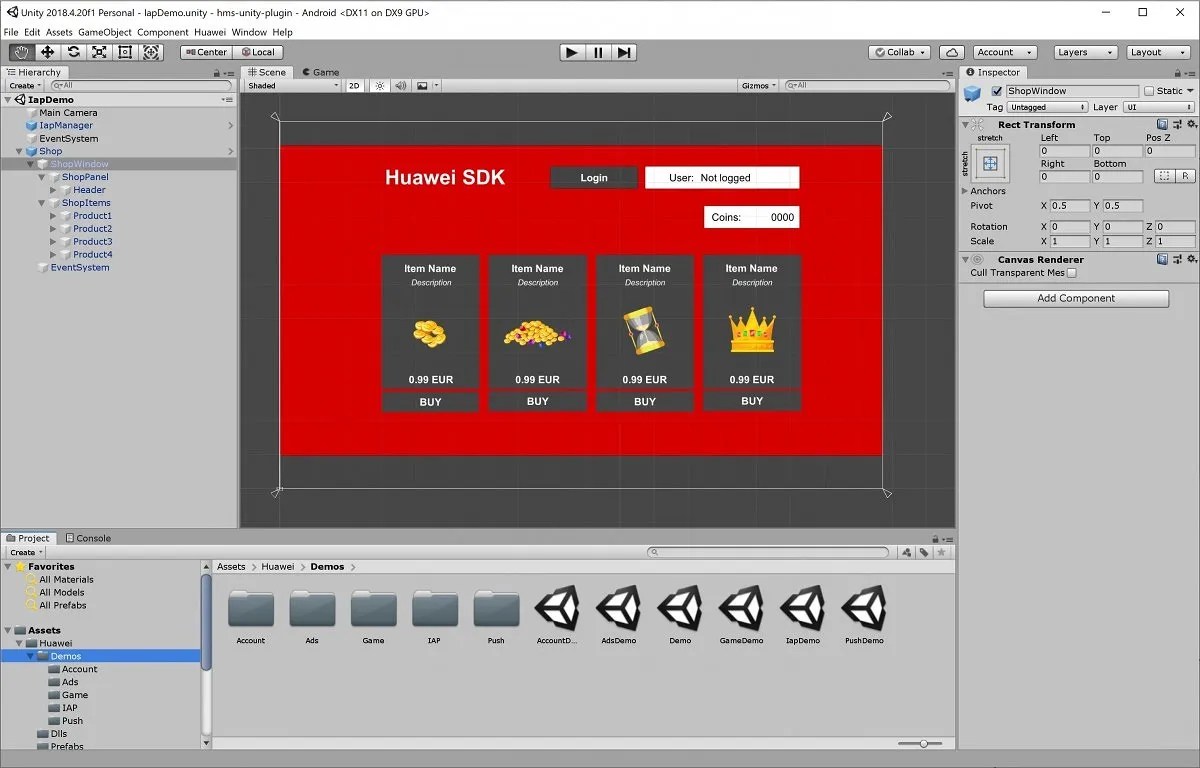Click the Add Component button
This screenshot has height=768, width=1200.
pos(1075,298)
